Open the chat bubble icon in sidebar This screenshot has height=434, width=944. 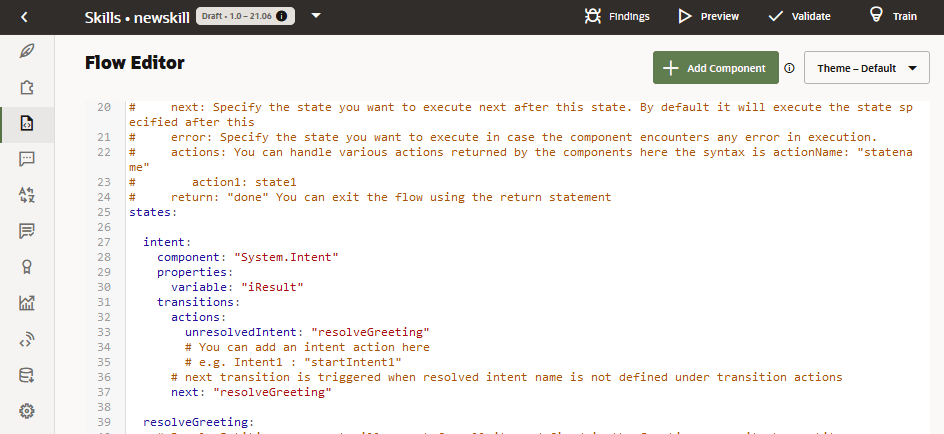click(x=27, y=159)
